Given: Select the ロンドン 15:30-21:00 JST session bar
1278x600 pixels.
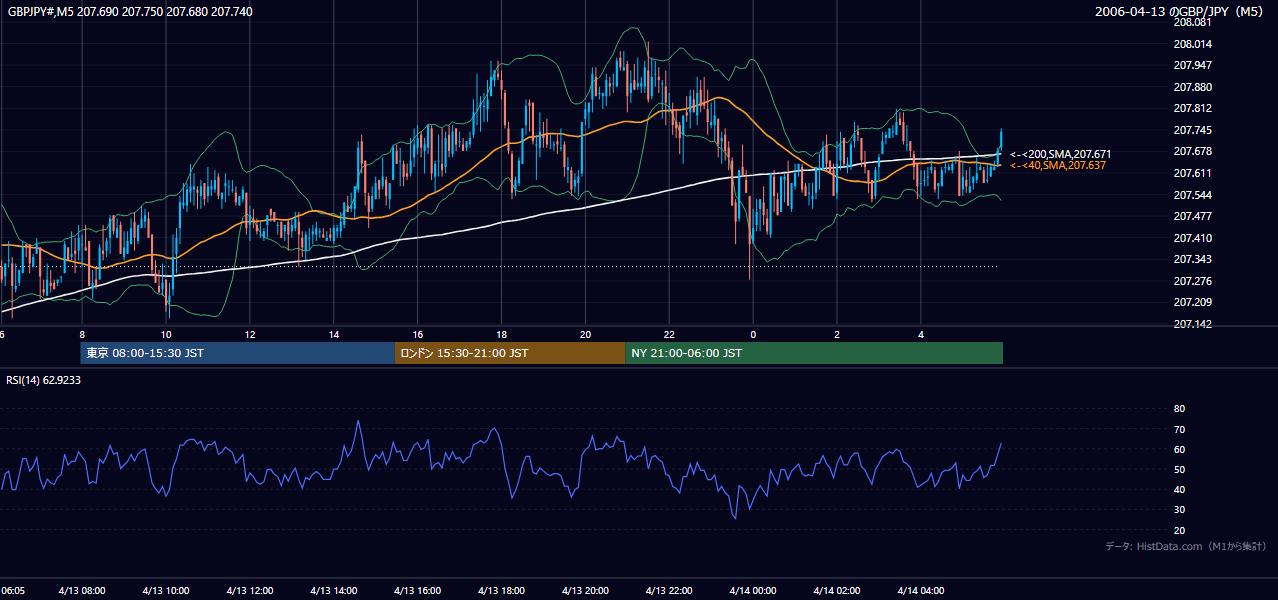Looking at the screenshot, I should point(511,353).
